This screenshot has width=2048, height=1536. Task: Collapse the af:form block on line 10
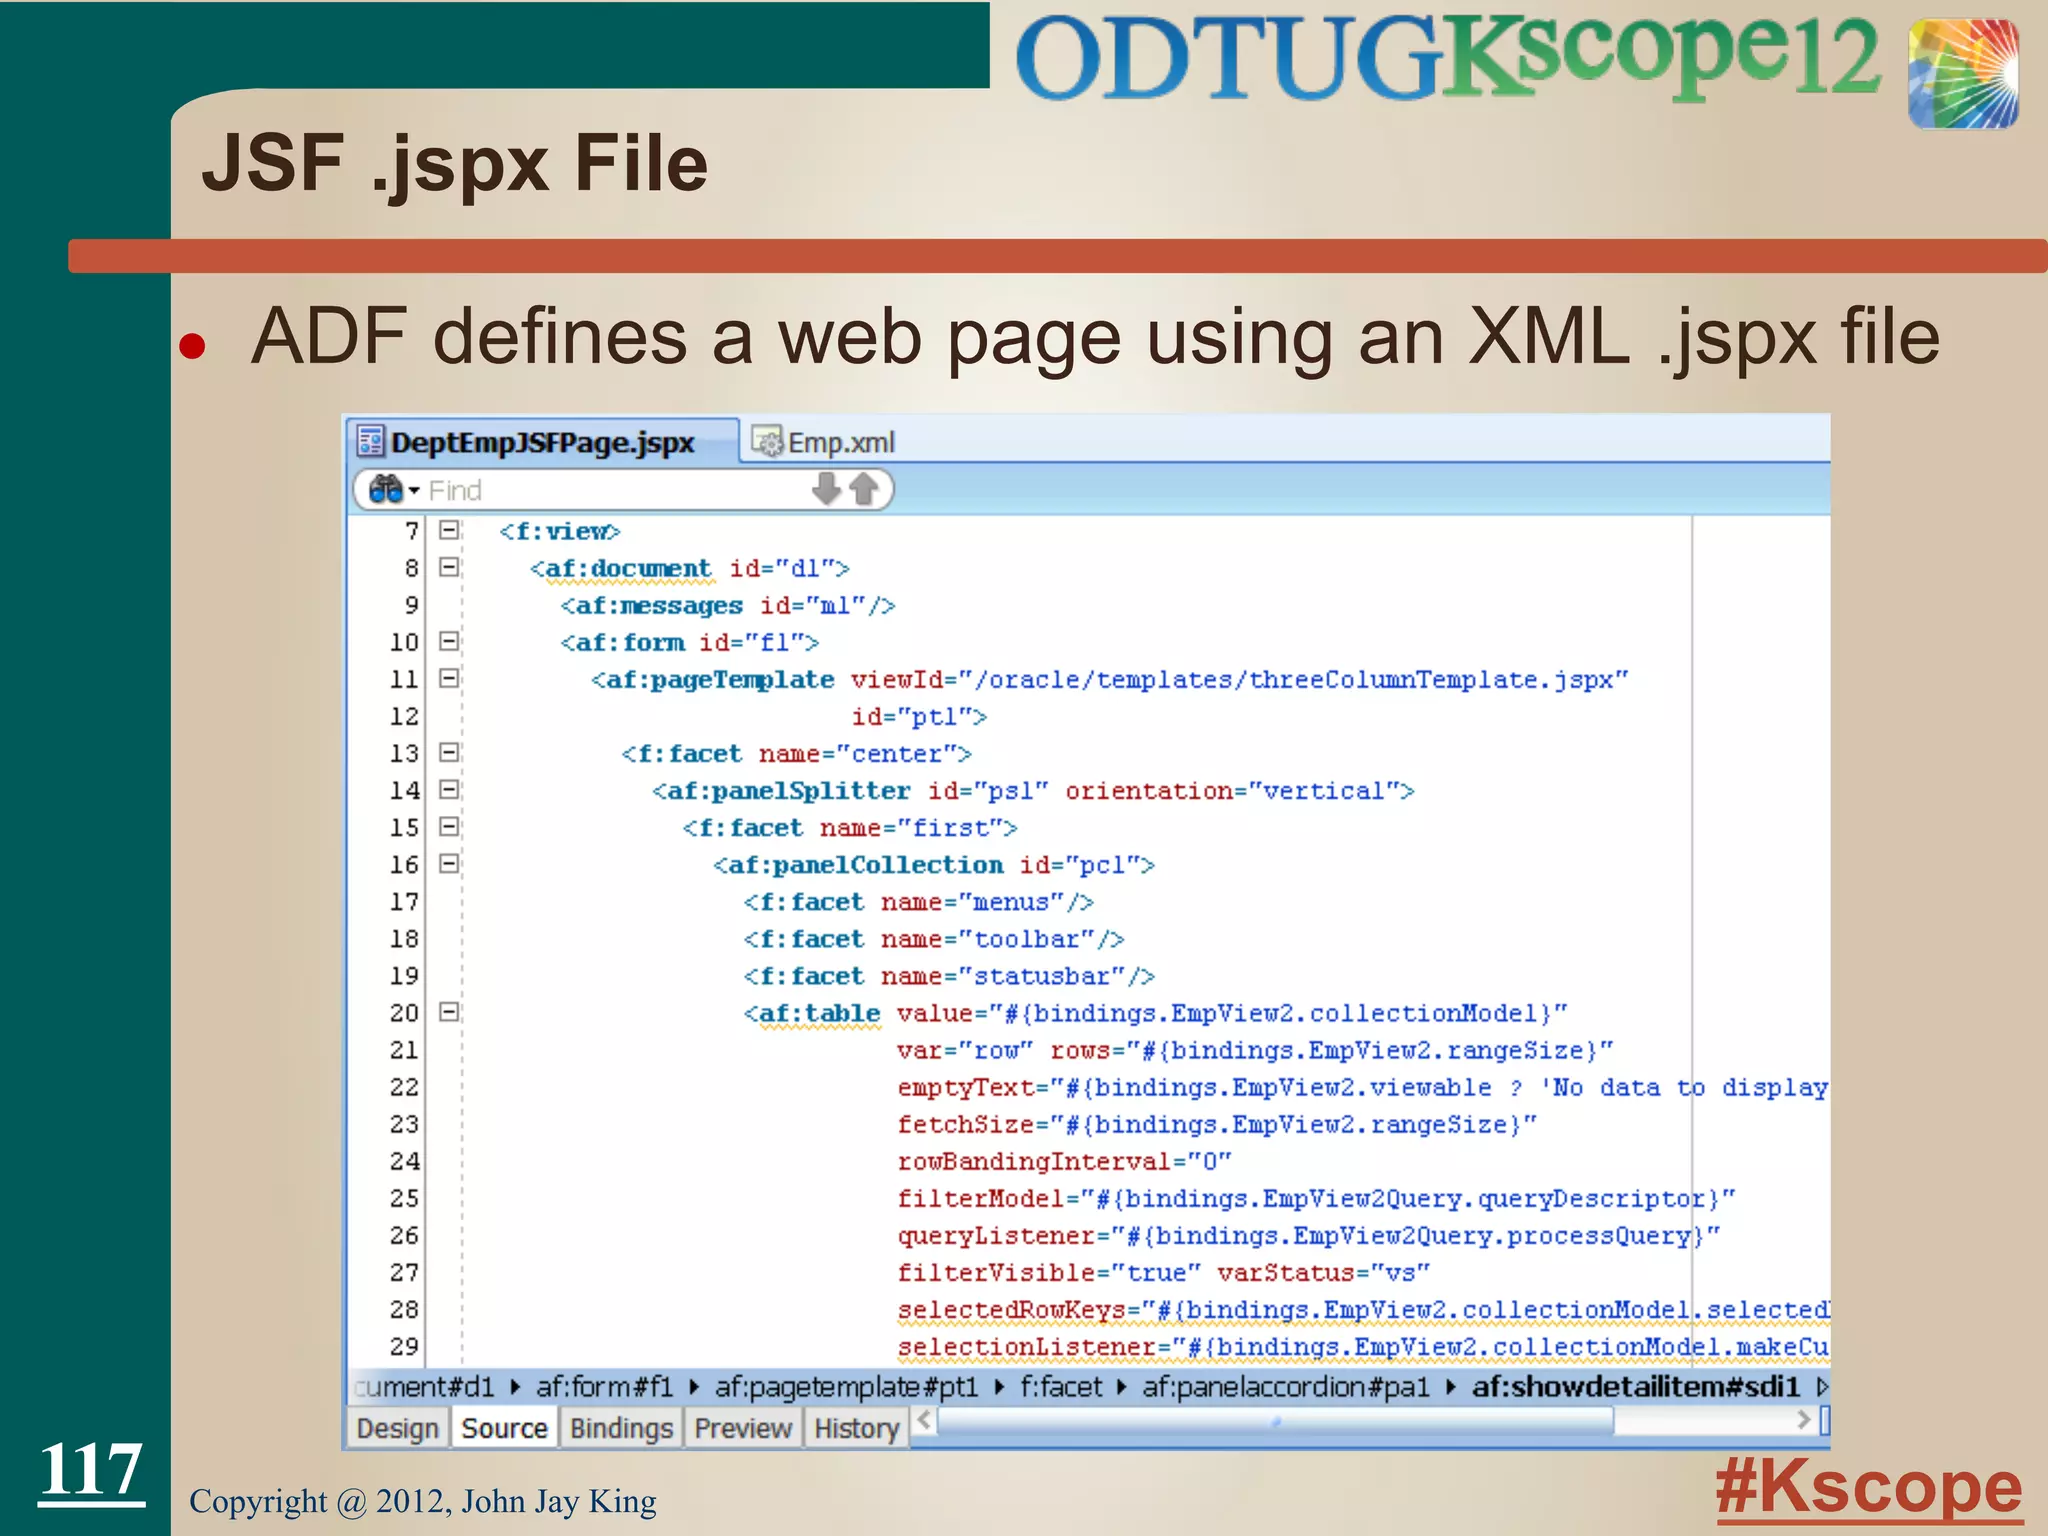450,641
